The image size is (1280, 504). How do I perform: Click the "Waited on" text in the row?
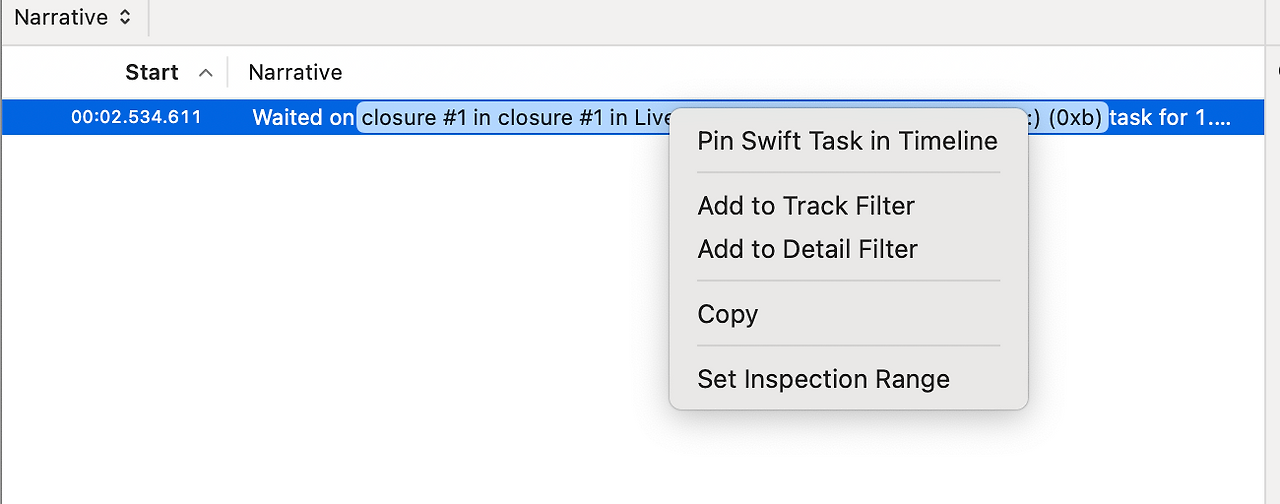click(x=303, y=117)
